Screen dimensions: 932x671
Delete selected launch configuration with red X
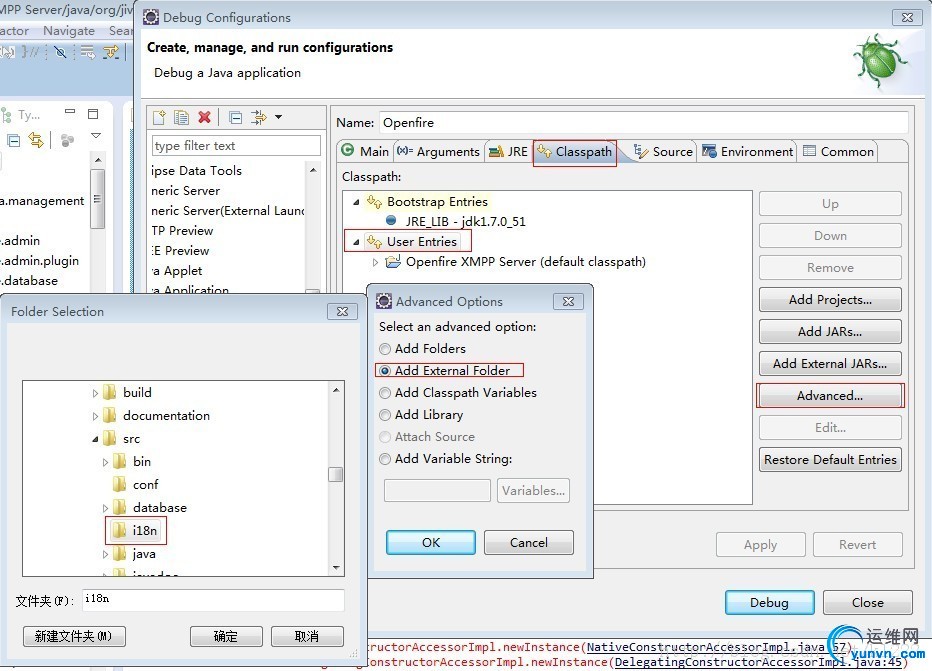pos(204,117)
